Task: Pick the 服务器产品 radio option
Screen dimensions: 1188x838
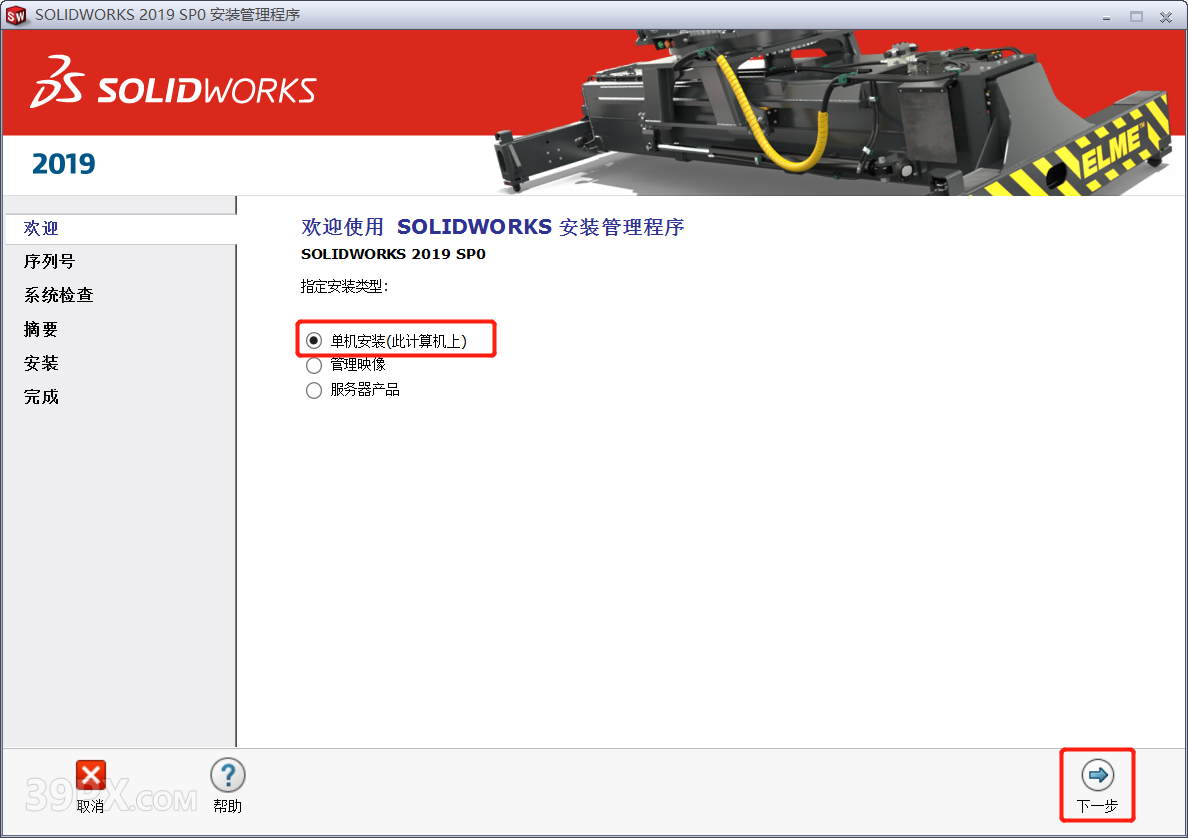Action: pos(314,390)
